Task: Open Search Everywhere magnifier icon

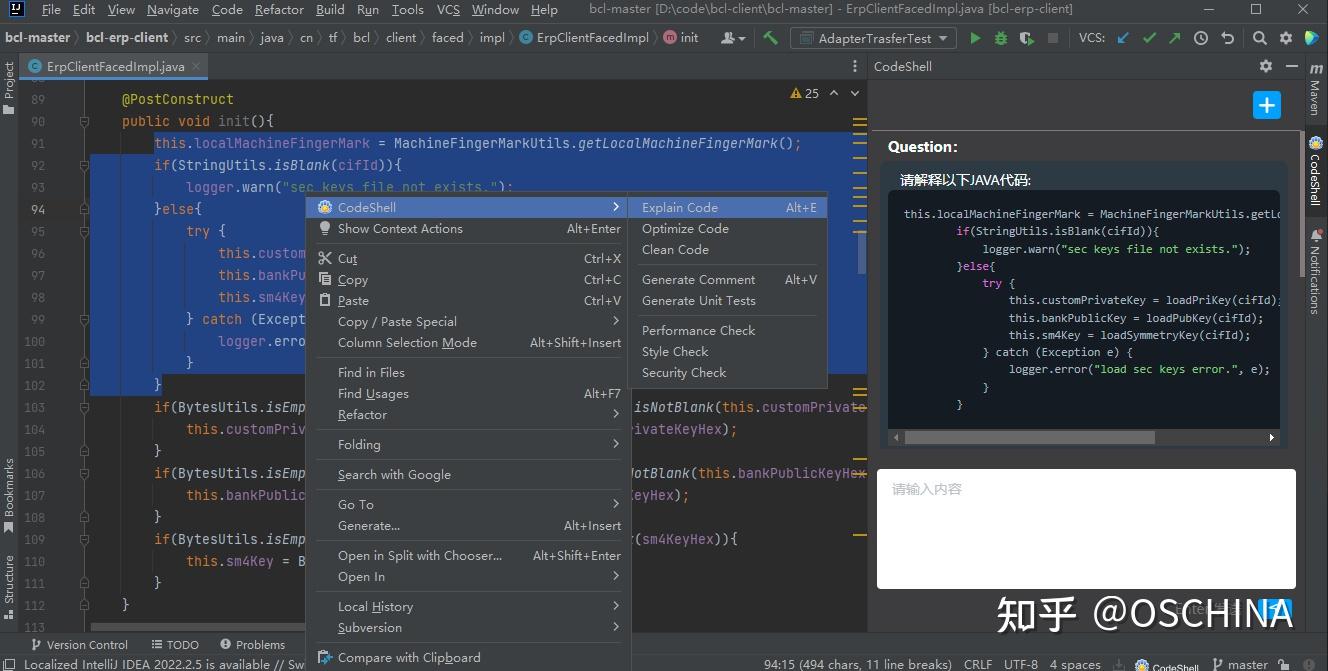Action: click(x=1259, y=38)
